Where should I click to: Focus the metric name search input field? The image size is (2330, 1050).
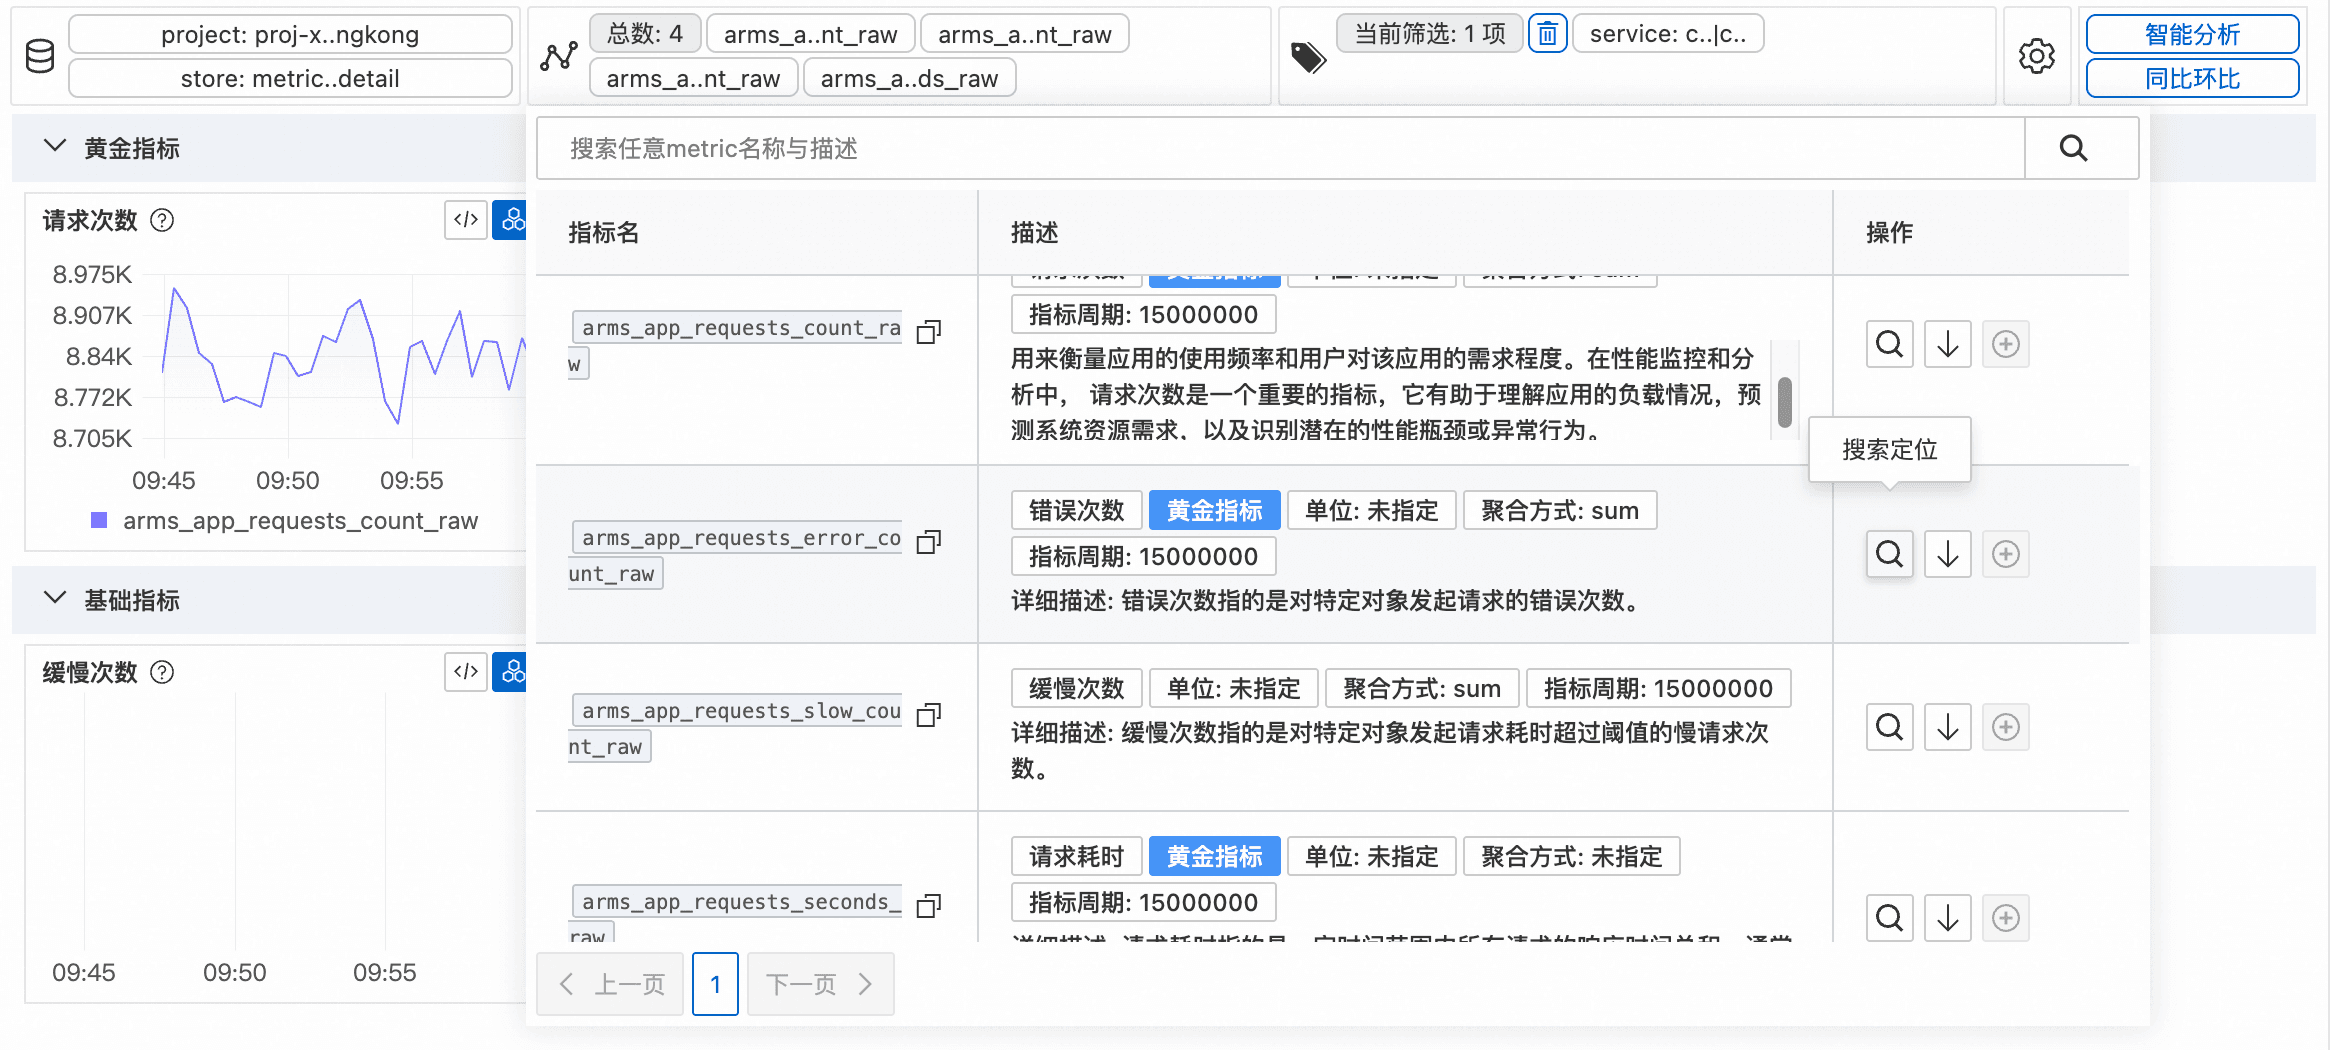[1280, 149]
